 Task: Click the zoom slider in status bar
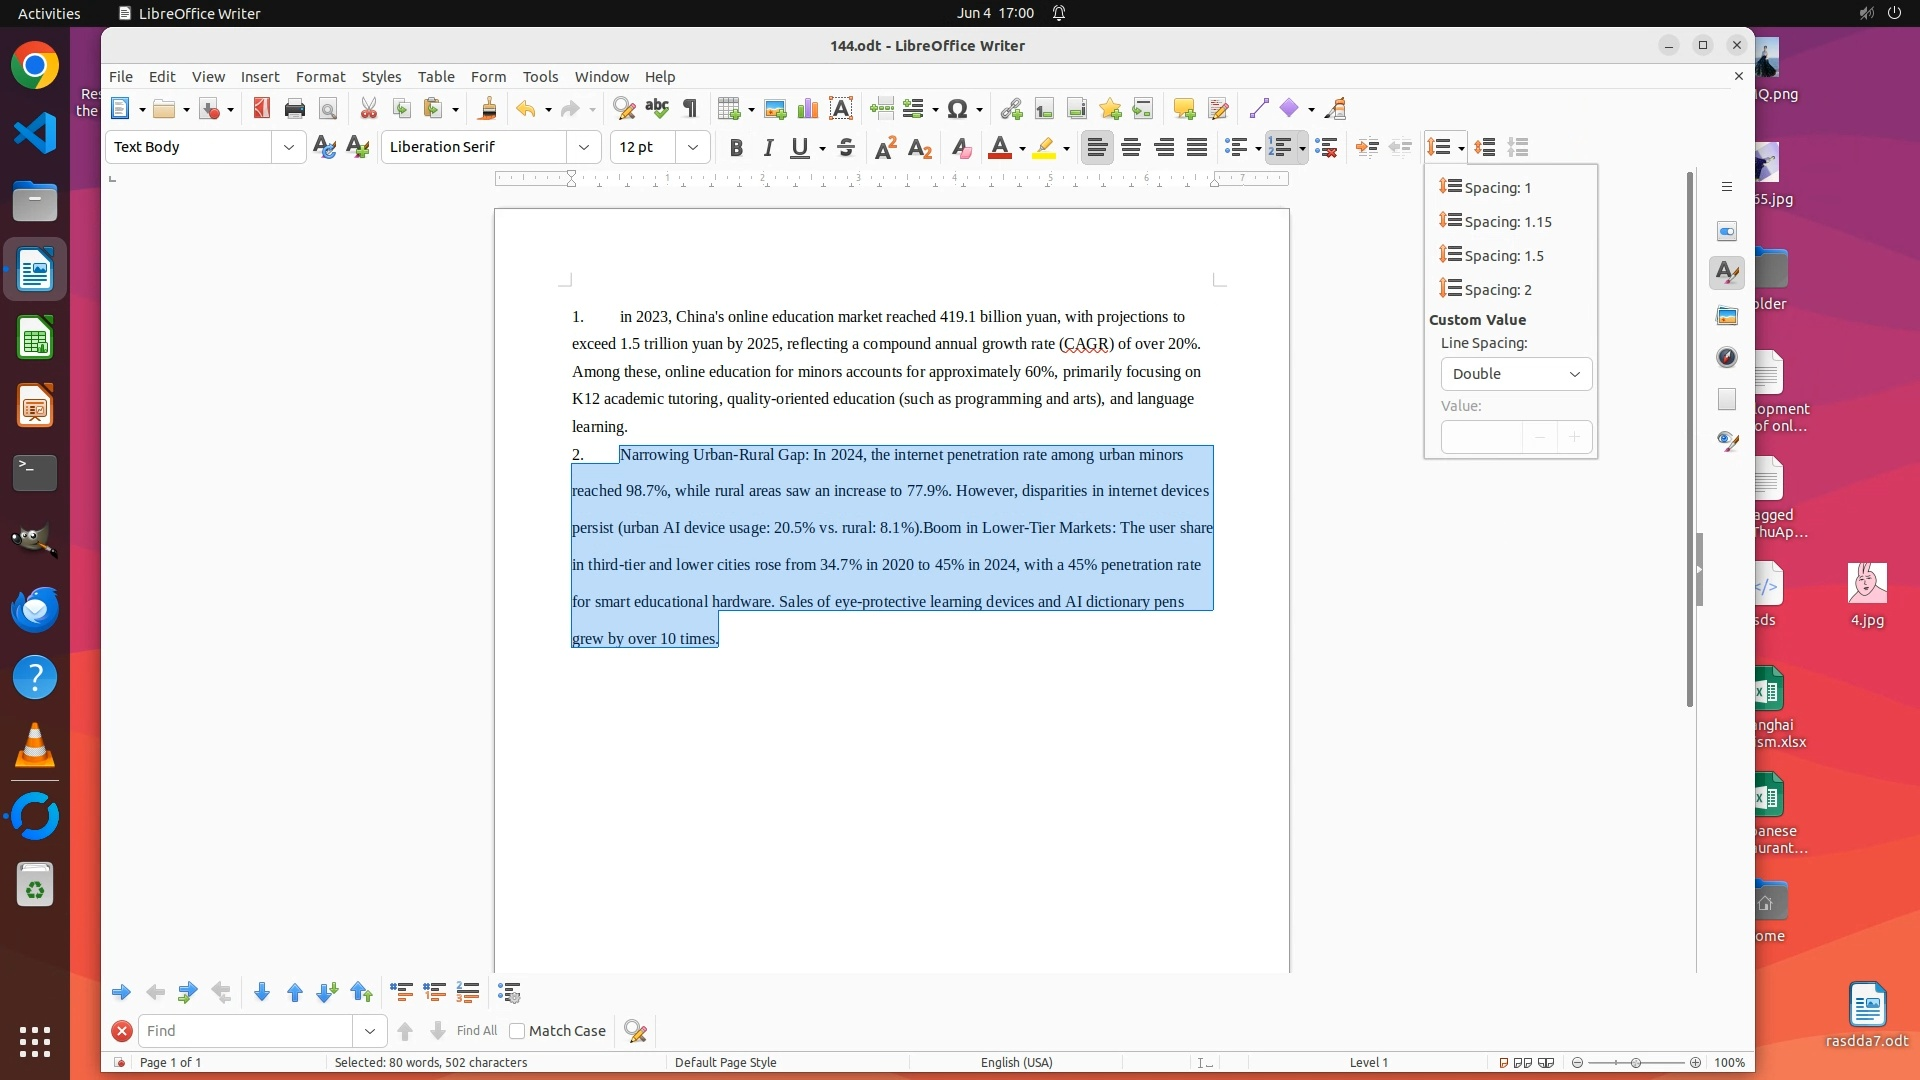pyautogui.click(x=1636, y=1063)
